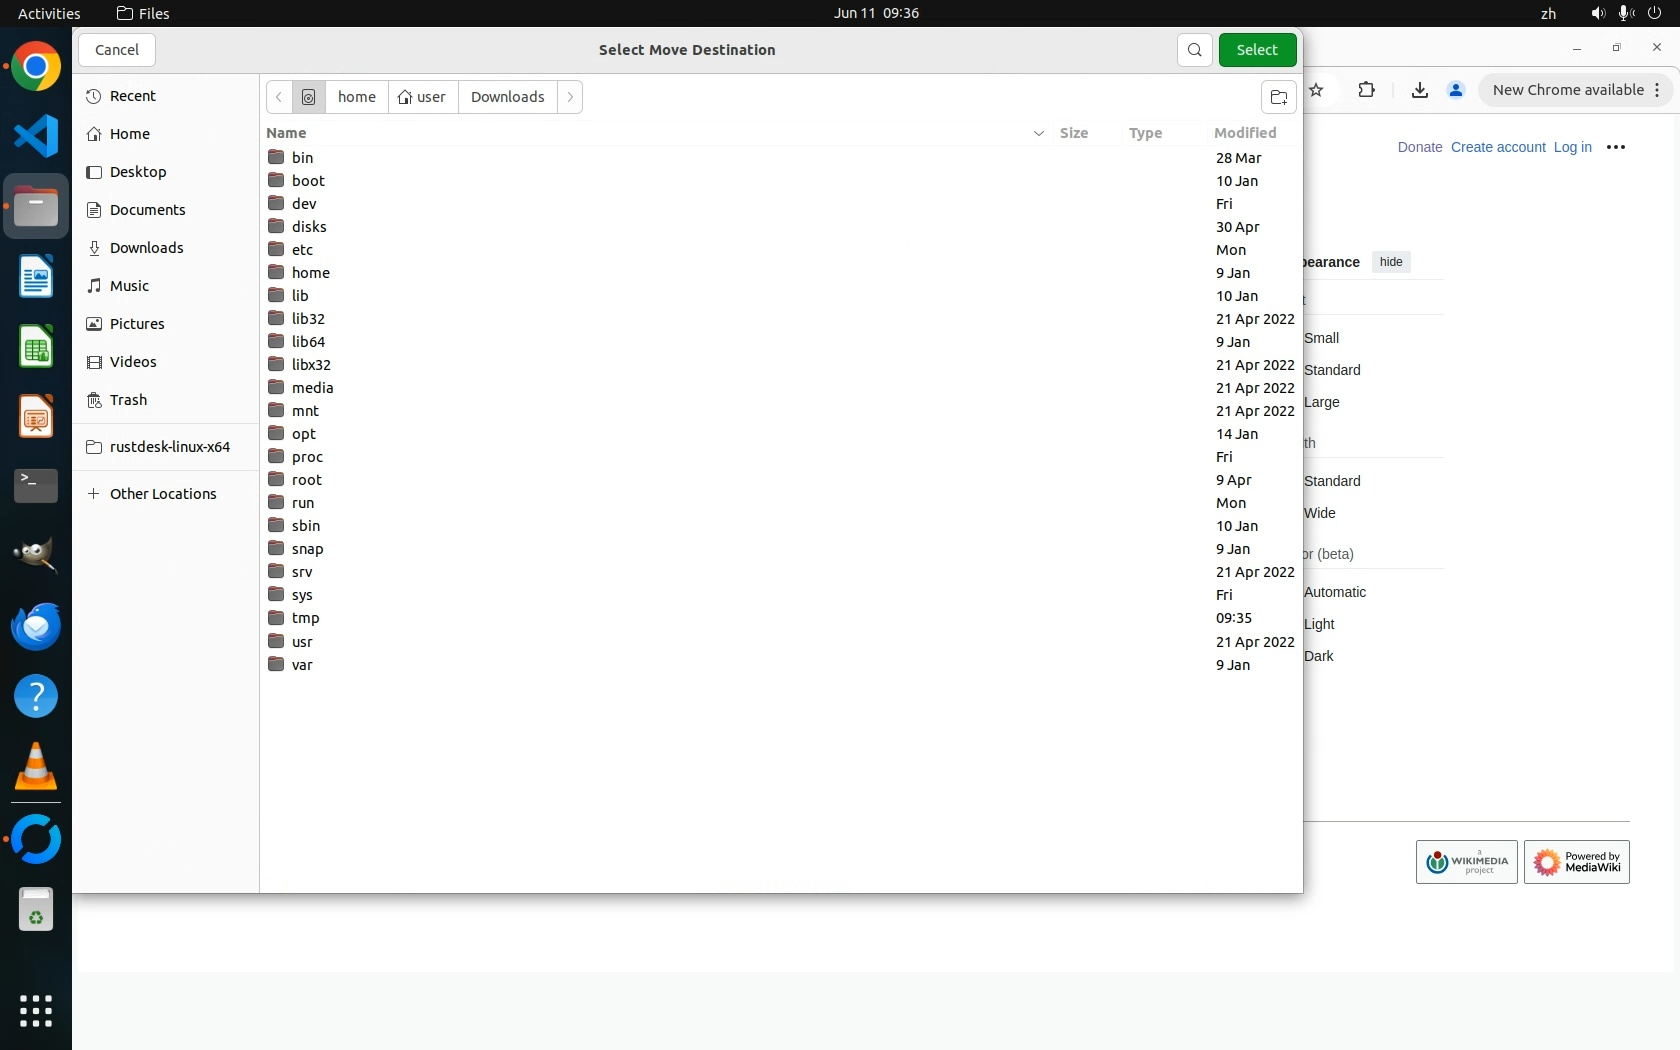The width and height of the screenshot is (1680, 1050).
Task: Select Downloads in the sidebar
Action: click(x=146, y=248)
